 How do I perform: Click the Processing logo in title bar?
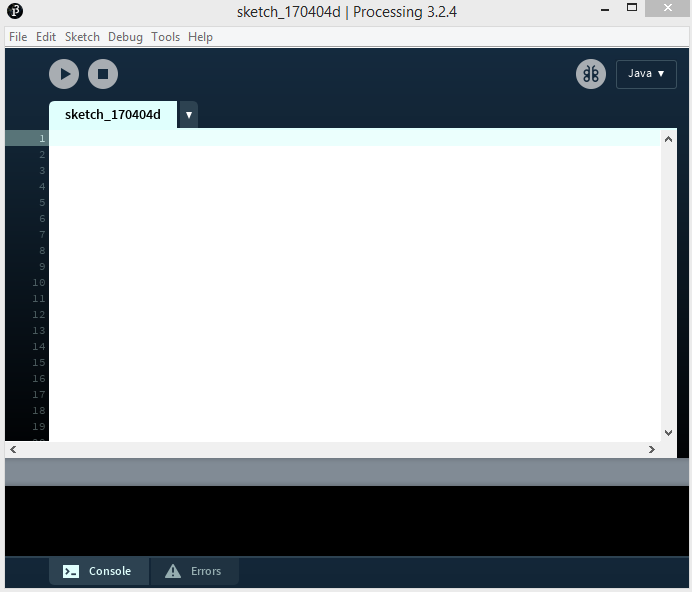pyautogui.click(x=15, y=11)
